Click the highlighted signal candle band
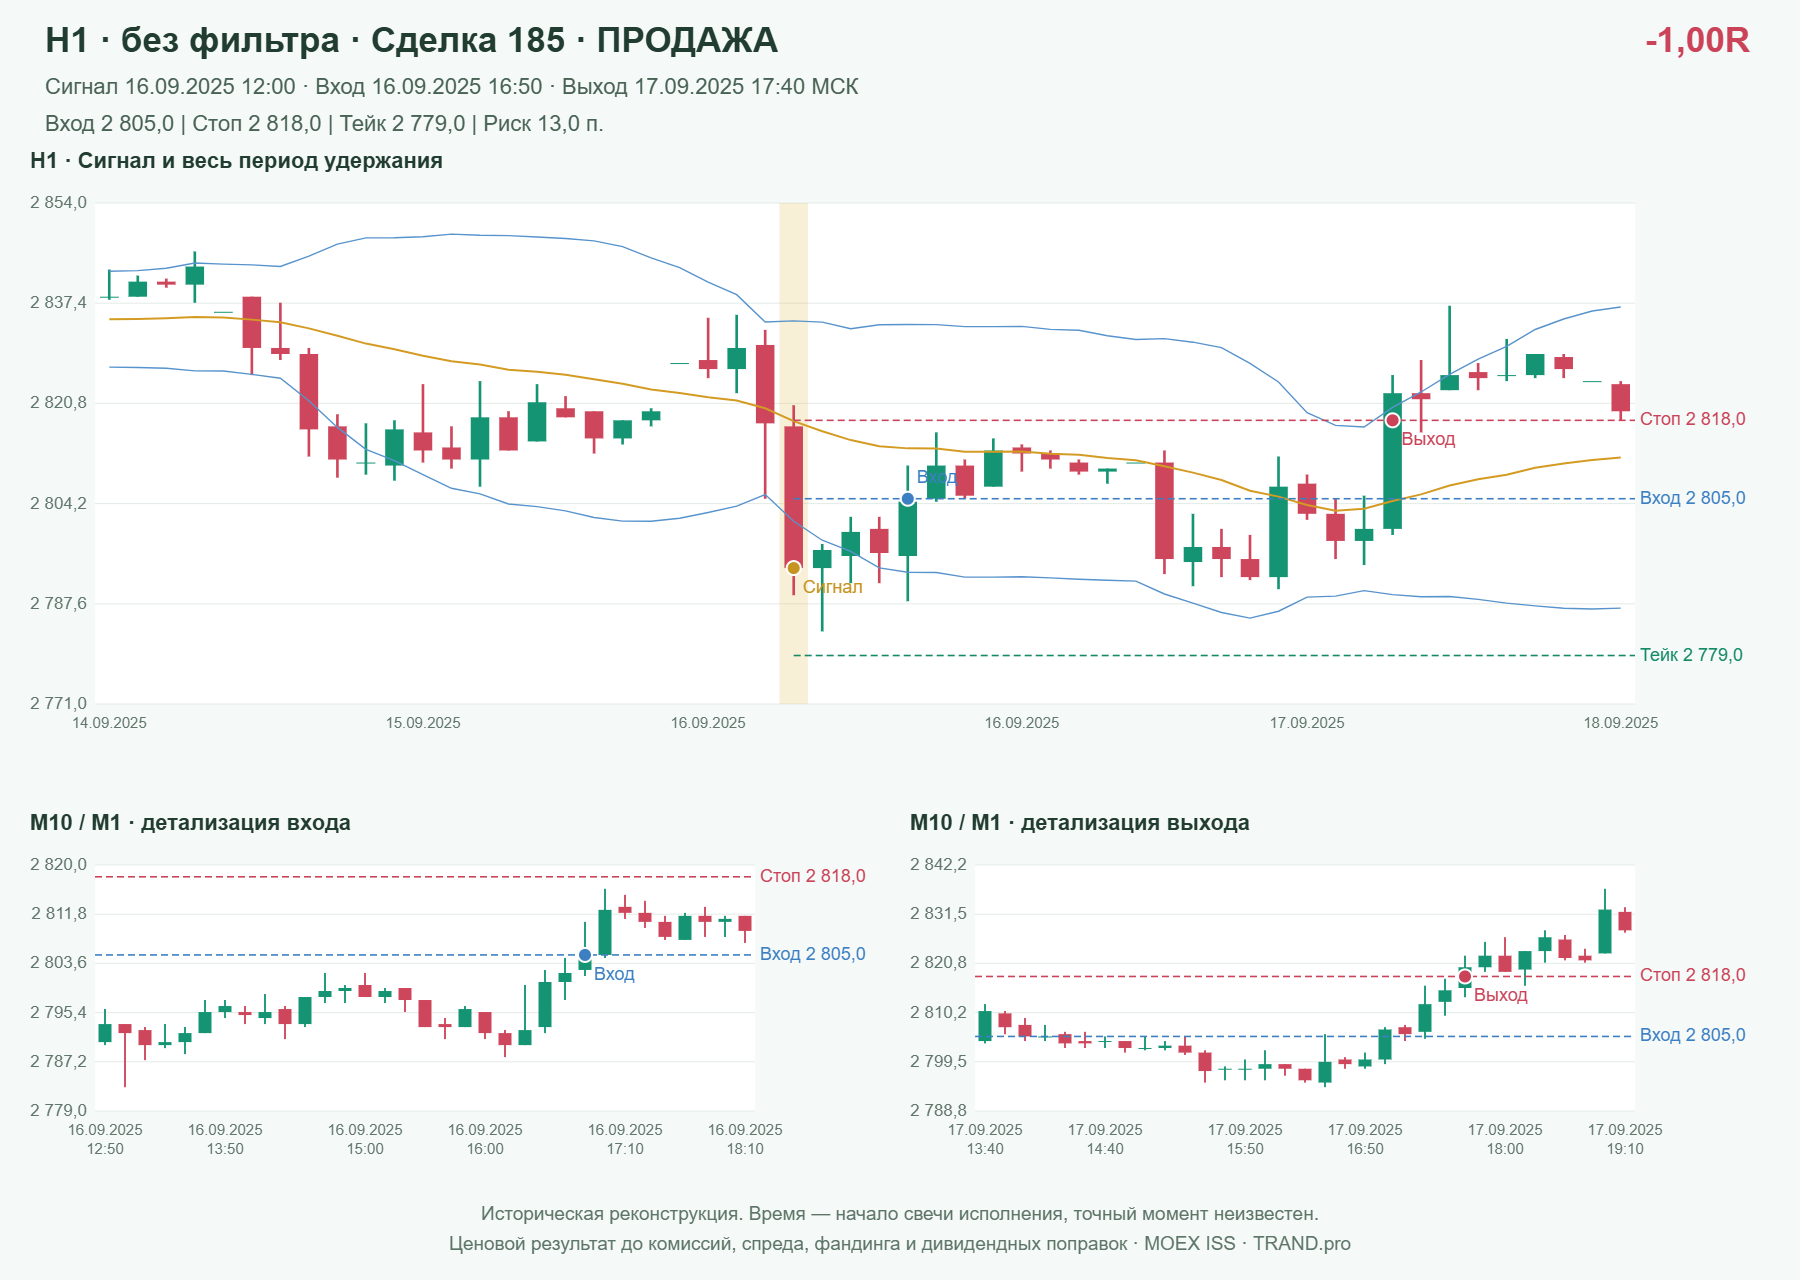Screen dimensions: 1800x1280 tap(793, 453)
